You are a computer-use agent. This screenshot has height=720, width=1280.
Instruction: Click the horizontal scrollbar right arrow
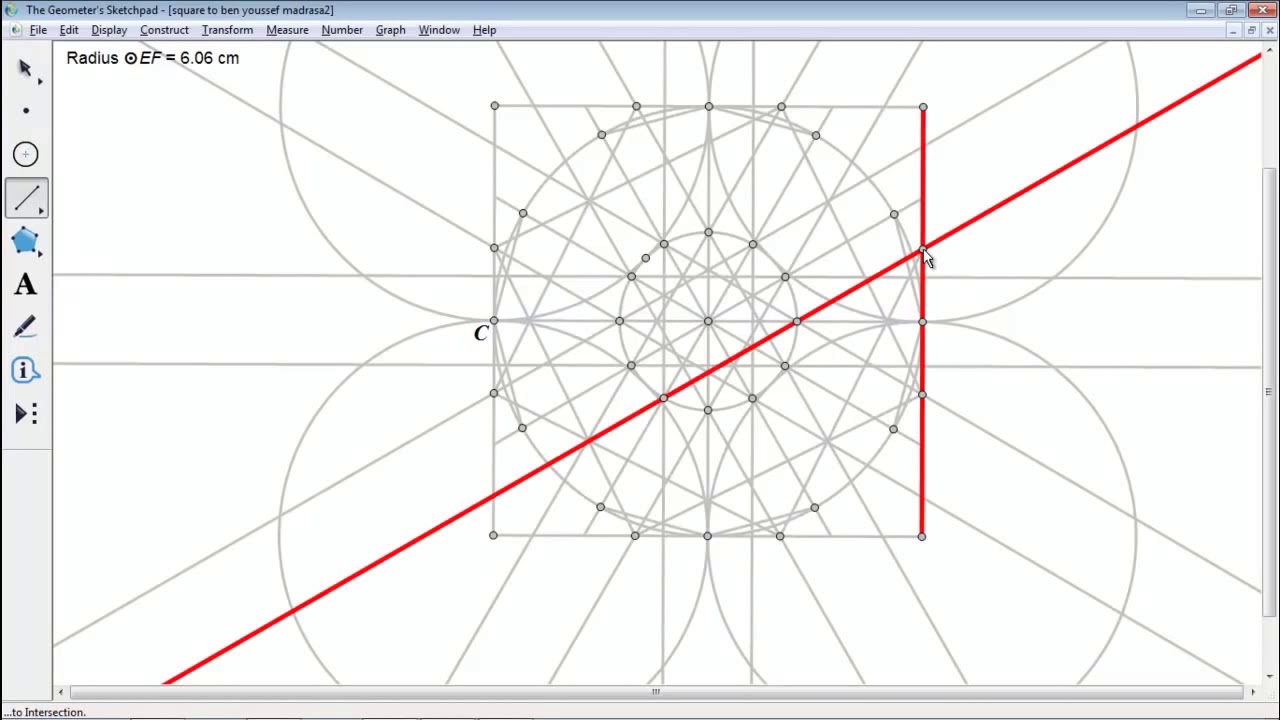pos(1253,691)
